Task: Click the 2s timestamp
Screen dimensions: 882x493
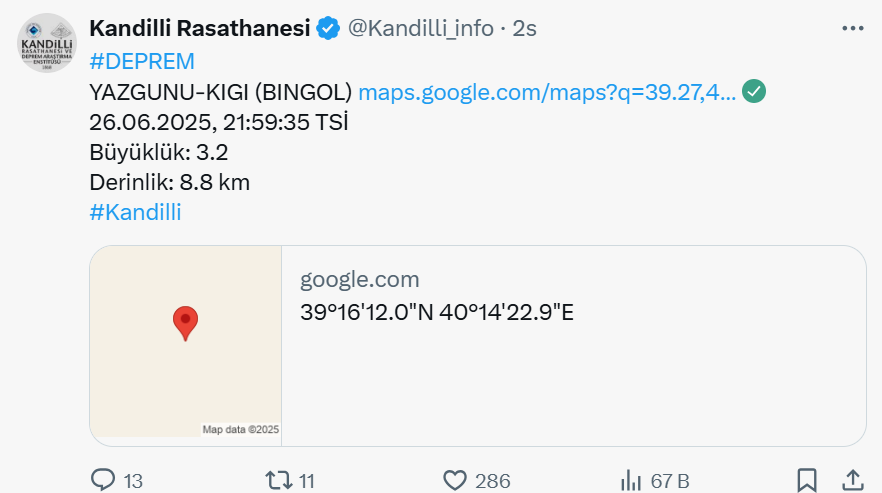Action: [x=524, y=28]
